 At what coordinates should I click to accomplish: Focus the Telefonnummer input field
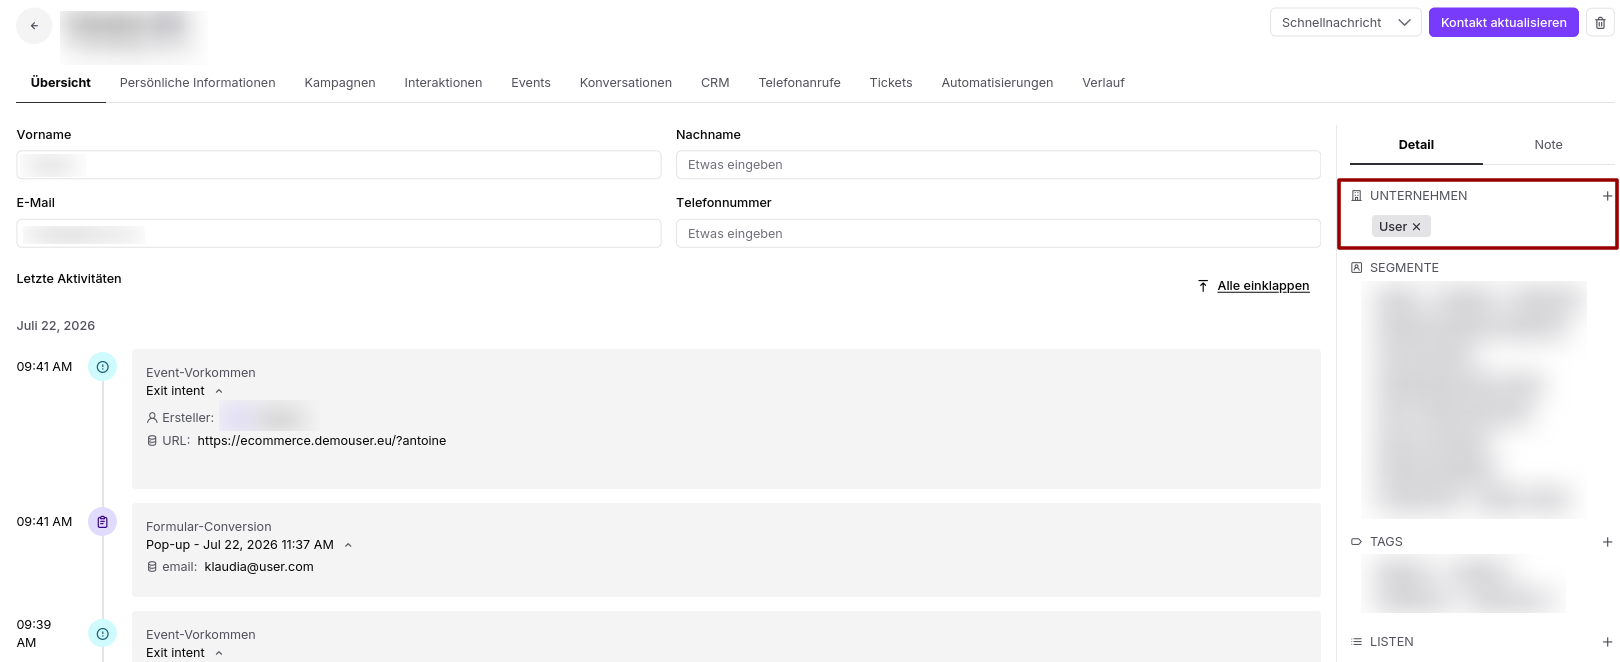[998, 234]
